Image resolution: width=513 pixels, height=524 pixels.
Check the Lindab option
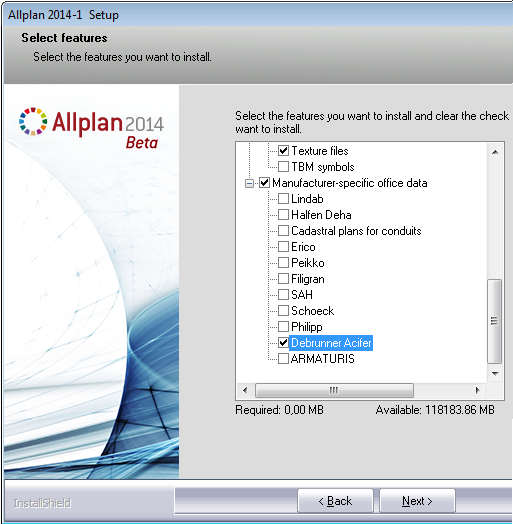coord(283,199)
